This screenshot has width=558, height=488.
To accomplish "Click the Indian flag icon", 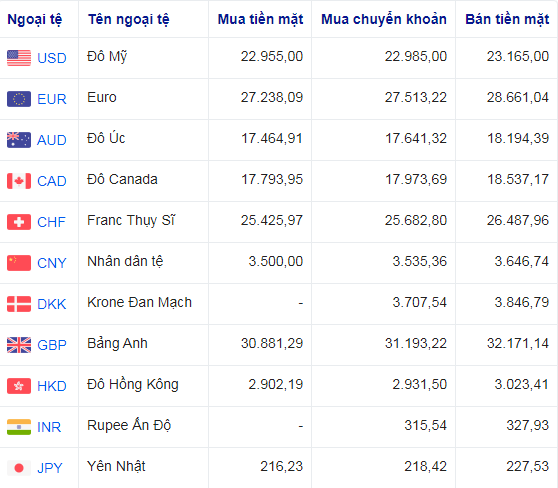I will click(x=19, y=427).
